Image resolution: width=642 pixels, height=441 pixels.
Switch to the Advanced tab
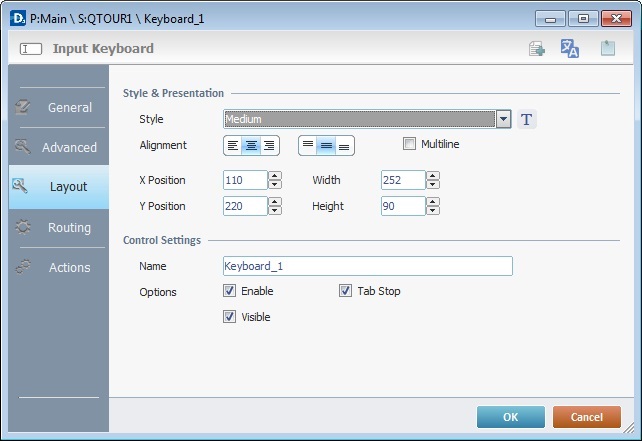(x=59, y=147)
